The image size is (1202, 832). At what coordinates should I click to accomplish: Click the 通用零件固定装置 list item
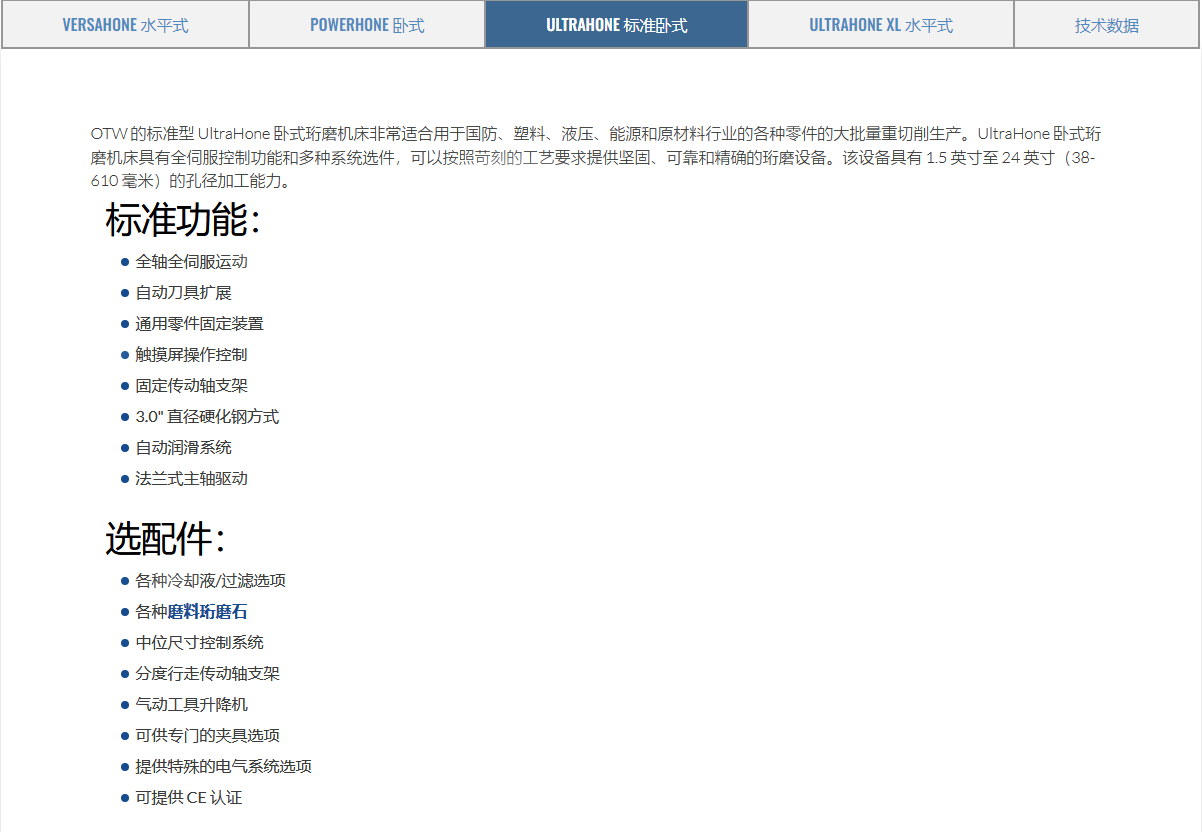click(199, 324)
